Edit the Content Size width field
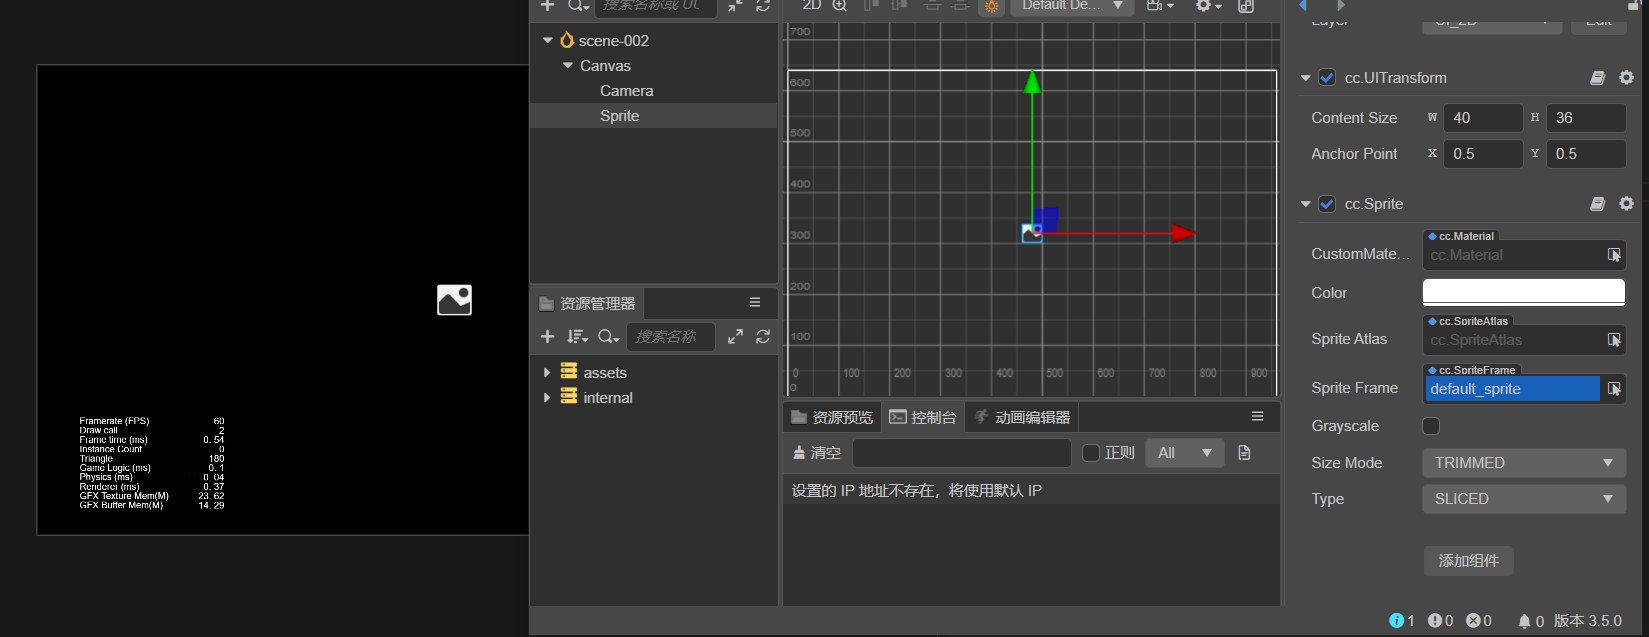The image size is (1649, 637). [x=1484, y=118]
